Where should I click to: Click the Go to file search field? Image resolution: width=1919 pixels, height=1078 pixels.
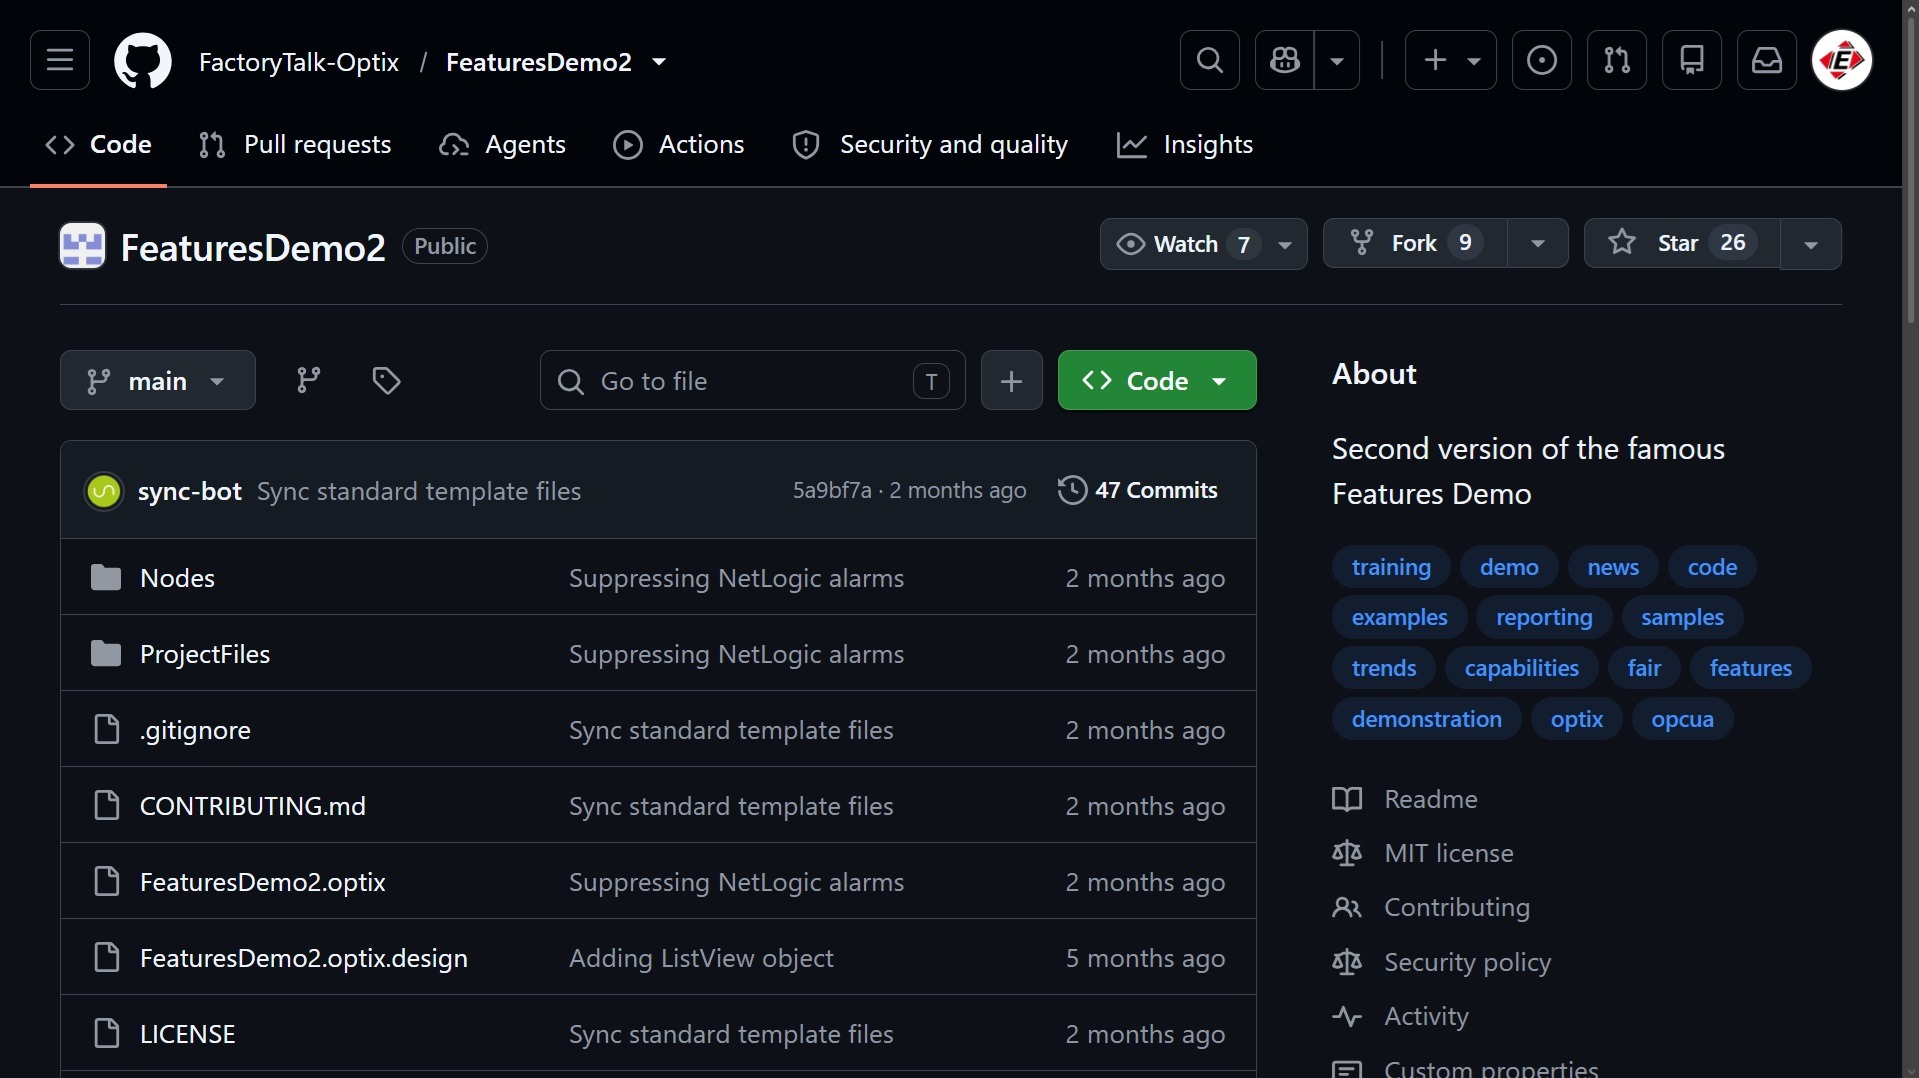753,380
